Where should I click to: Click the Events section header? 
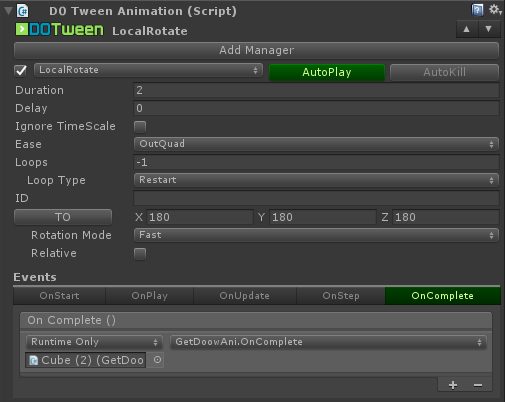point(35,277)
